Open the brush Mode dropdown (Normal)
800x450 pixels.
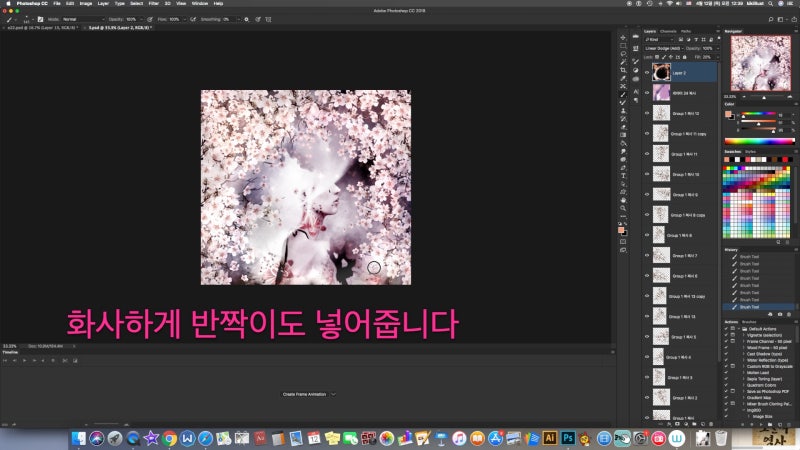pos(83,19)
